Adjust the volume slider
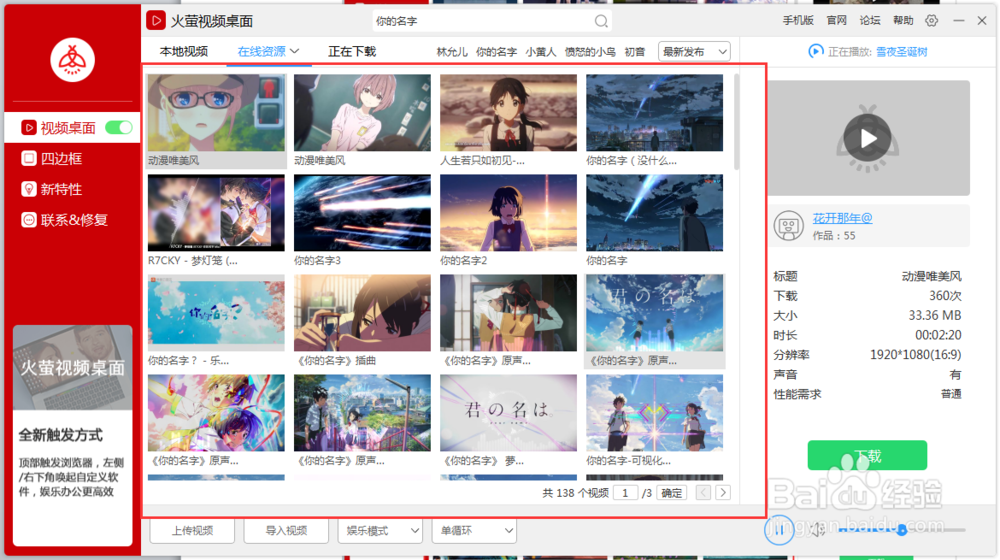Screen dimensions: 1000x560 901,529
